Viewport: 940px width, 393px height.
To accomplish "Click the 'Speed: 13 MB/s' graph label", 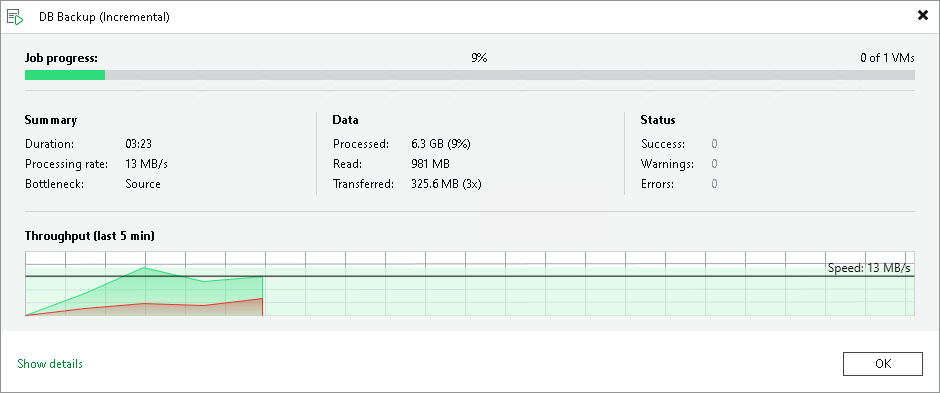I will tap(869, 268).
